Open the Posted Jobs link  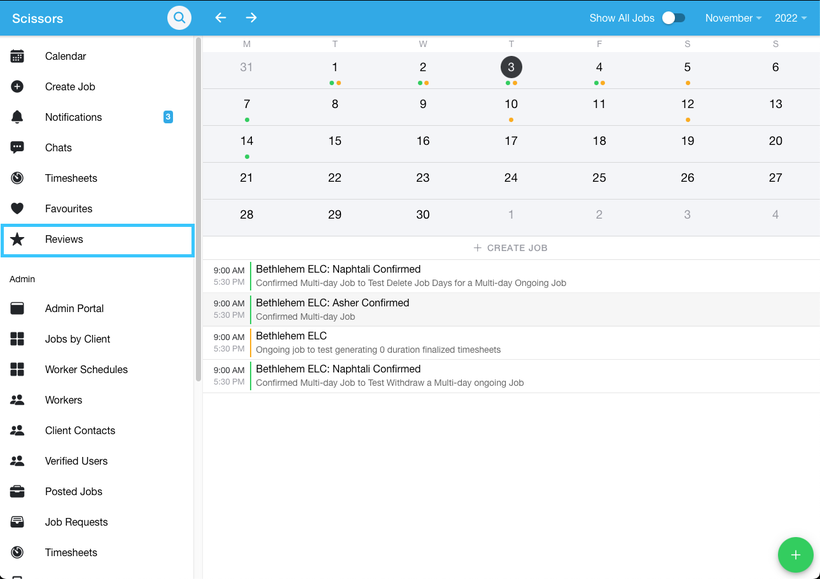(74, 492)
